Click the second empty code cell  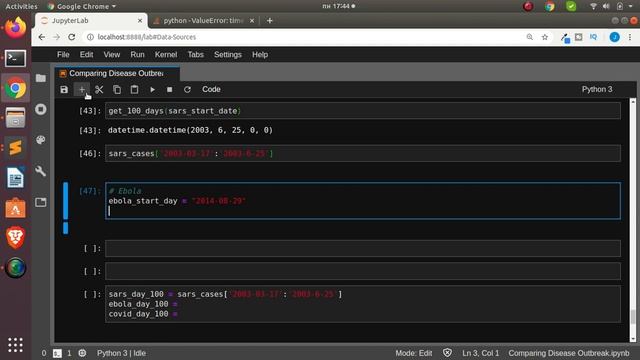[363, 271]
